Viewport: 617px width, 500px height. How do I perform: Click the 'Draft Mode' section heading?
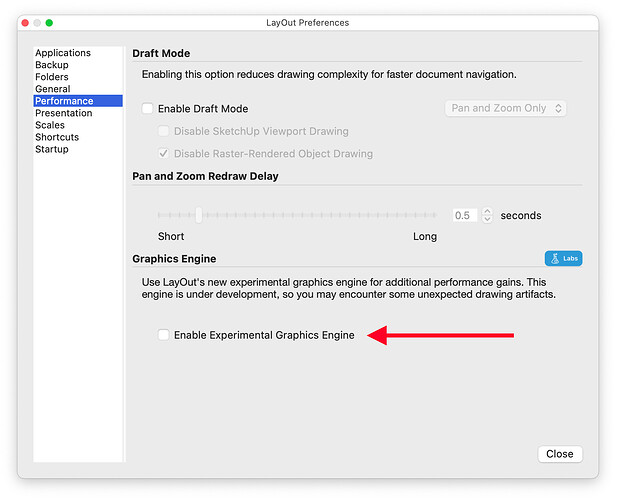[x=161, y=53]
